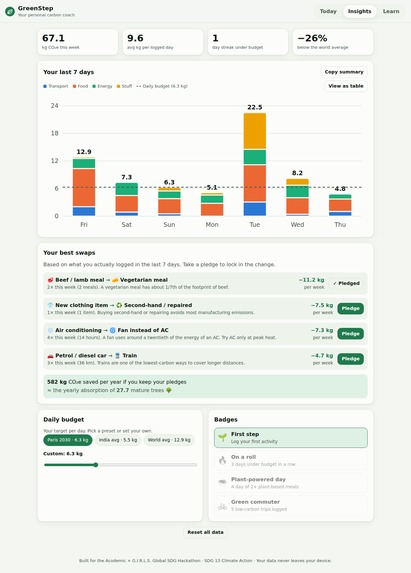Click the Friday bar's orange Food segment

click(84, 187)
